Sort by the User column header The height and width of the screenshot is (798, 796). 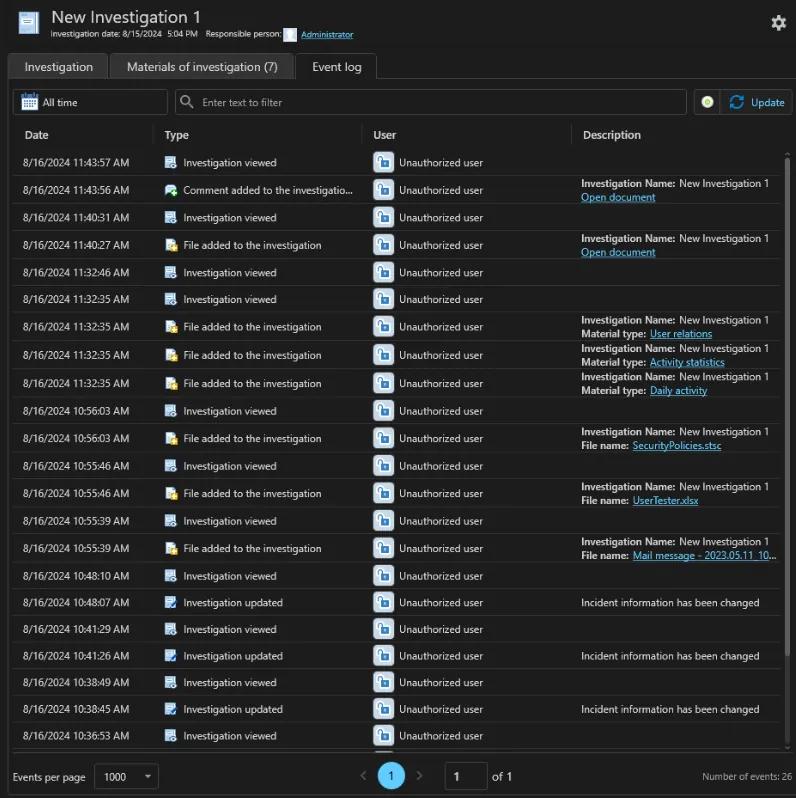[384, 135]
